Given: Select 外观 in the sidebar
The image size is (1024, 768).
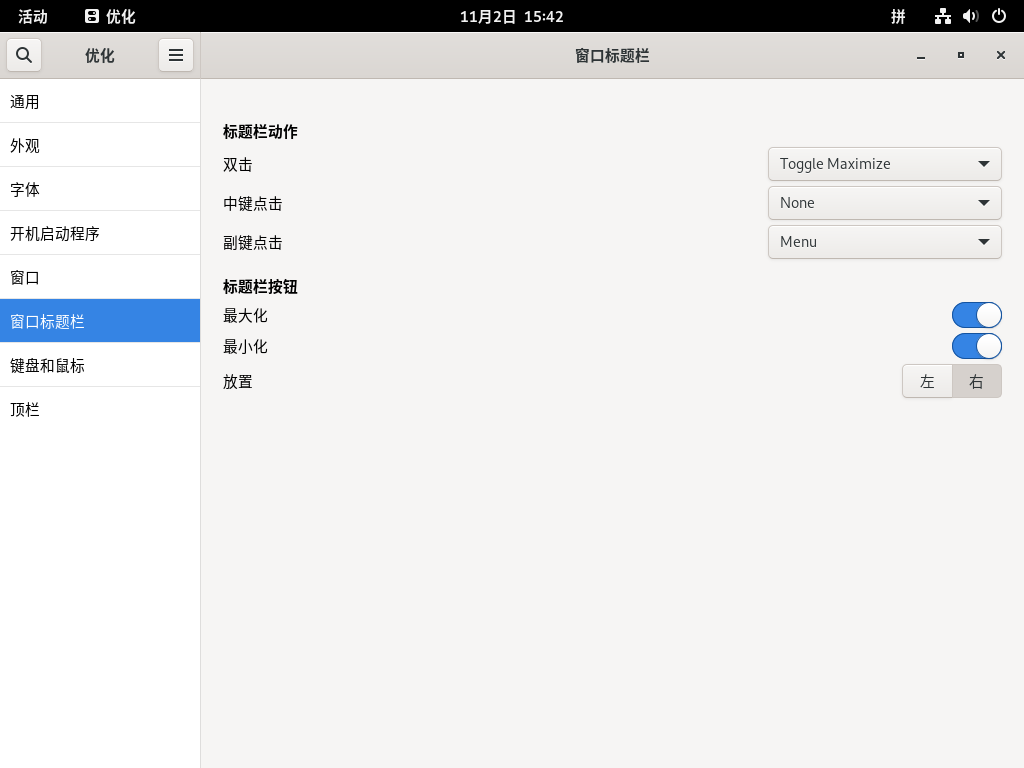Looking at the screenshot, I should click(100, 146).
